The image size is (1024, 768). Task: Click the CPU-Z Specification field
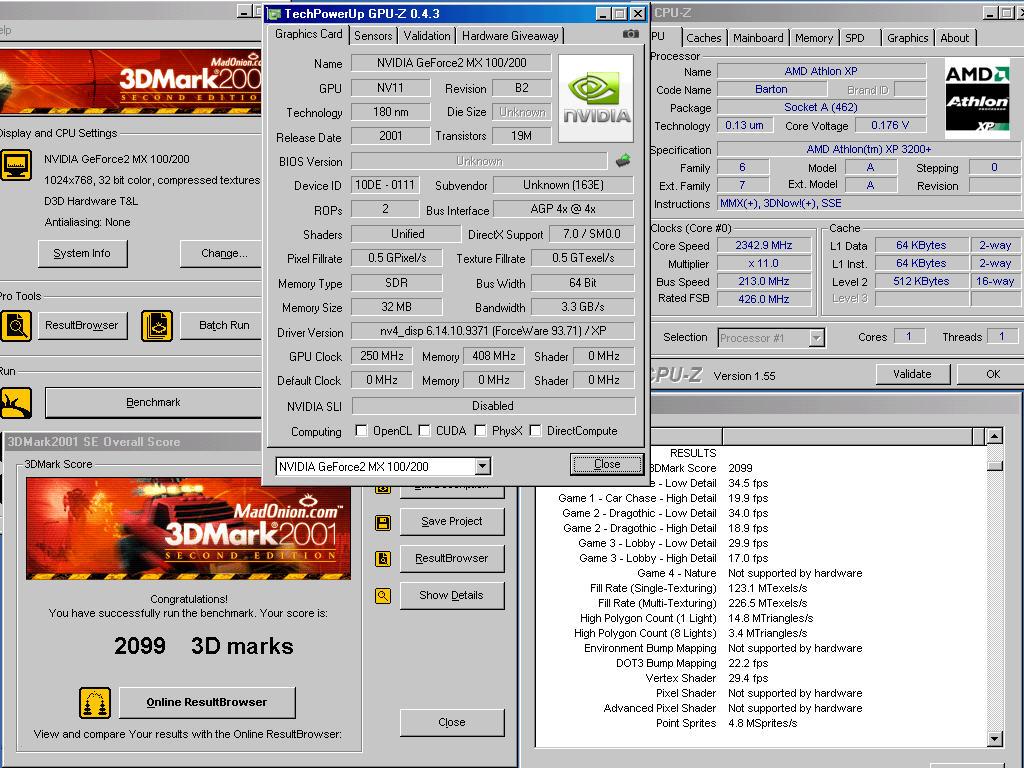point(869,150)
